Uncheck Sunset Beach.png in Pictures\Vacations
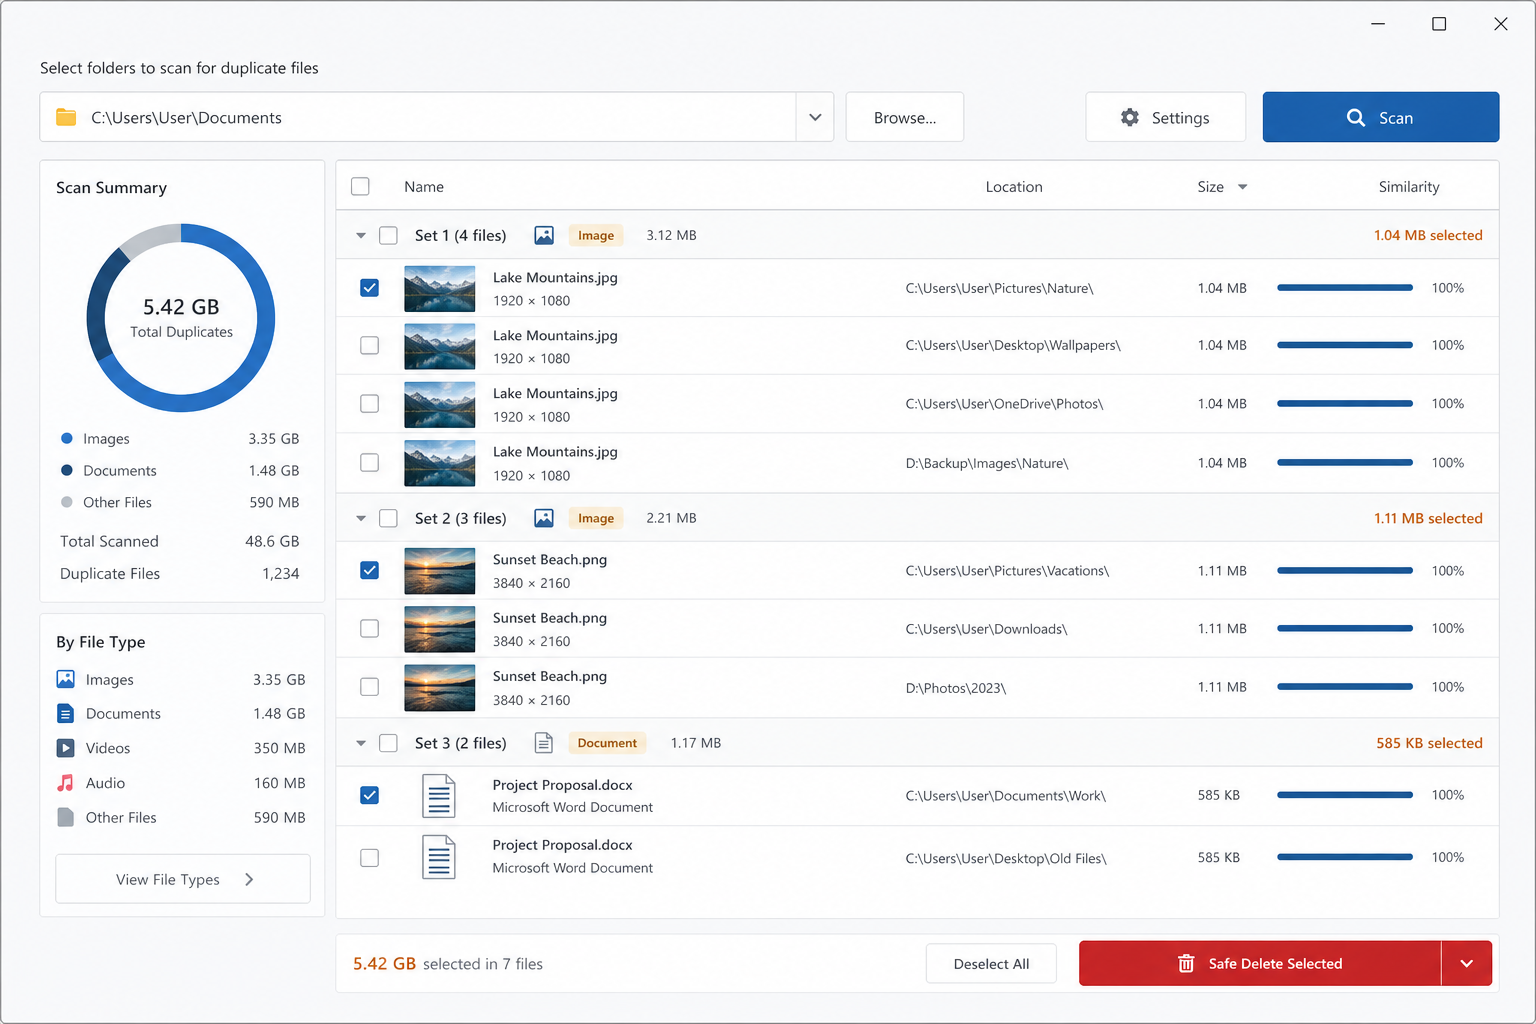Viewport: 1536px width, 1024px height. coord(370,570)
